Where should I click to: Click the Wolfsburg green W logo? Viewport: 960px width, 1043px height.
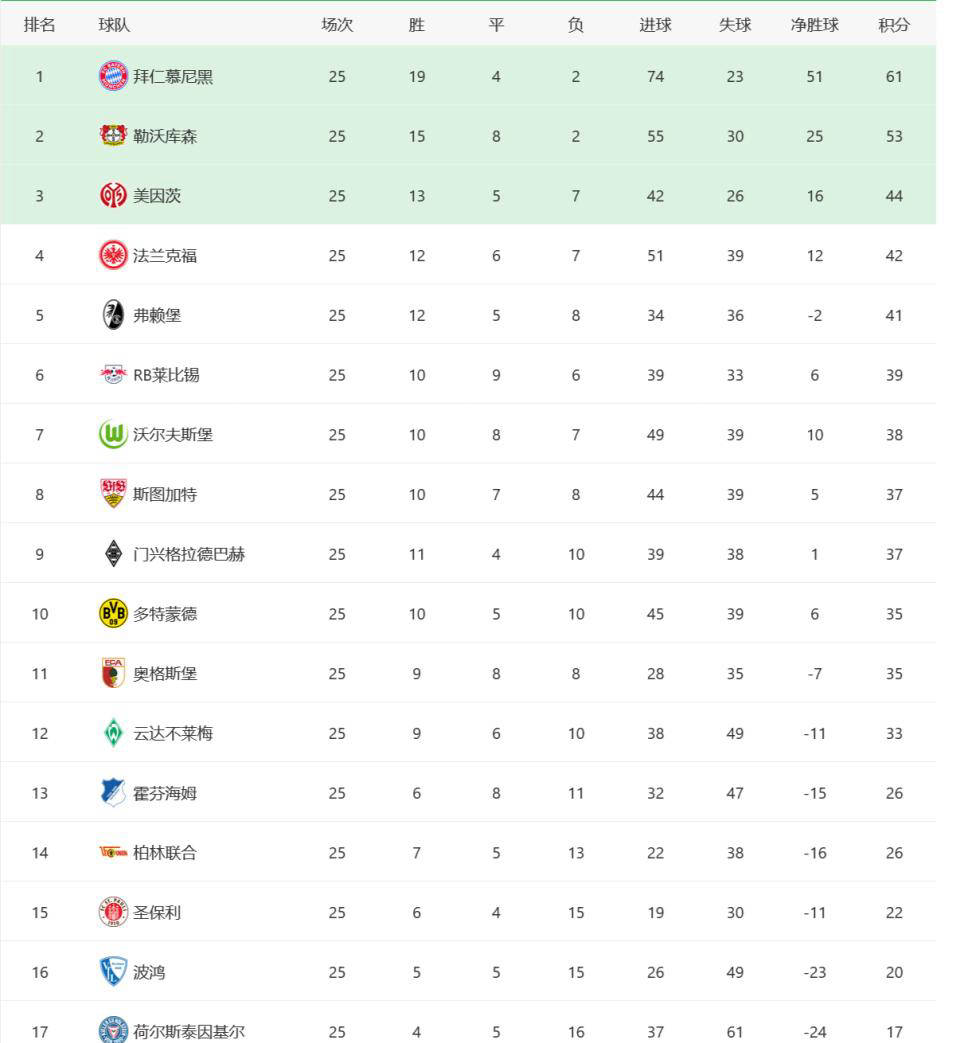tap(113, 434)
